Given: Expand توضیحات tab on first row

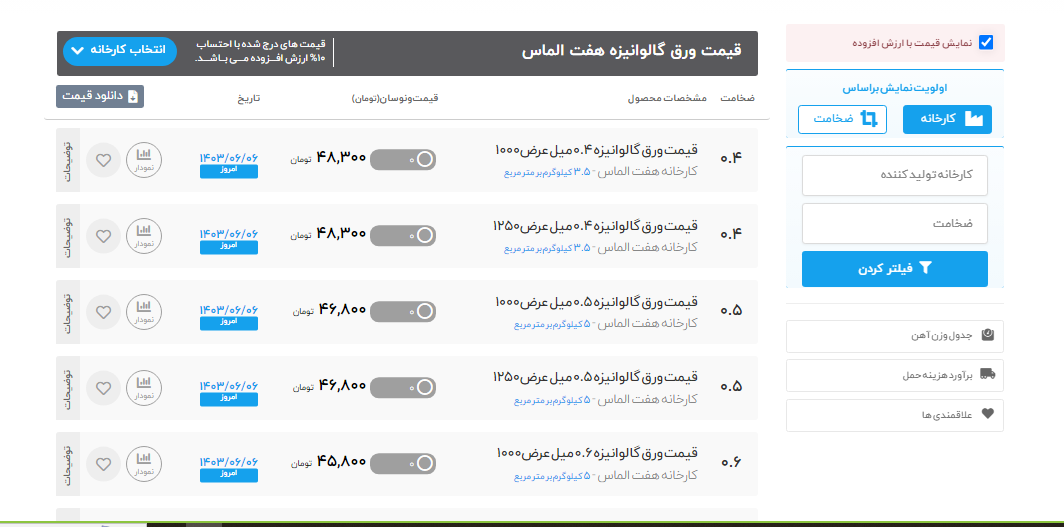Looking at the screenshot, I should coord(67,160).
